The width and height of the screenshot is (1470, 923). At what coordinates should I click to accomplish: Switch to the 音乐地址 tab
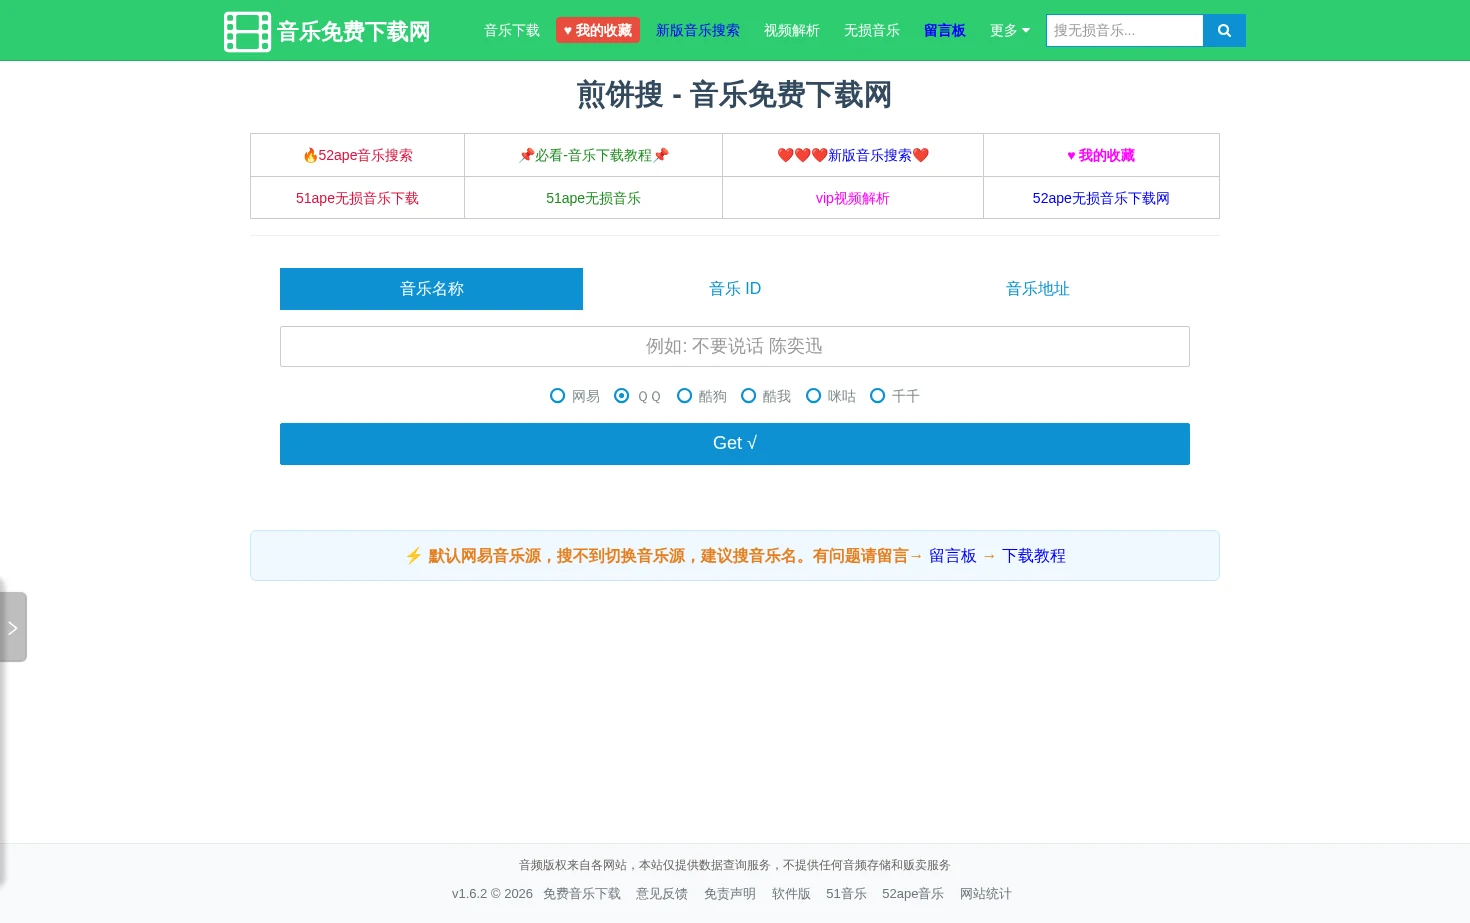(1038, 289)
